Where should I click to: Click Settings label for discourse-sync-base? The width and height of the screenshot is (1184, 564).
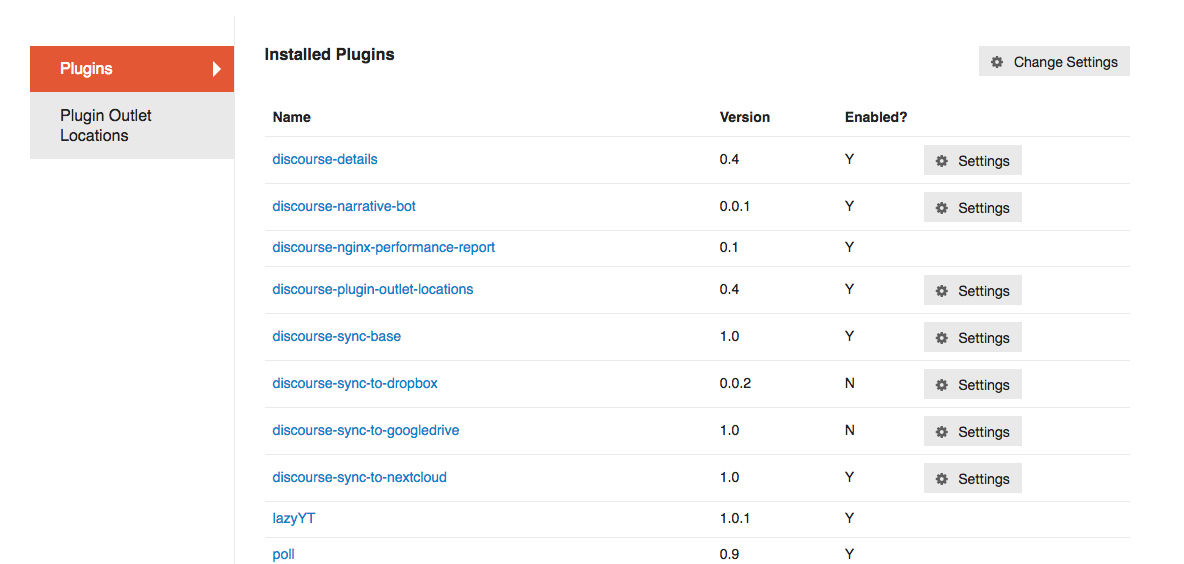pos(984,337)
